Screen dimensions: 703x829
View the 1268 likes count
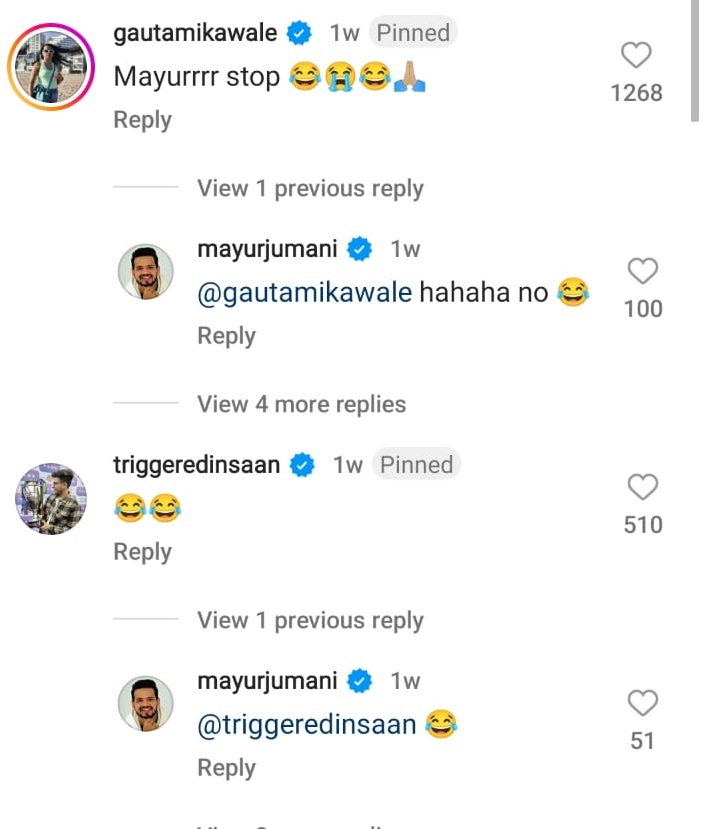click(636, 93)
